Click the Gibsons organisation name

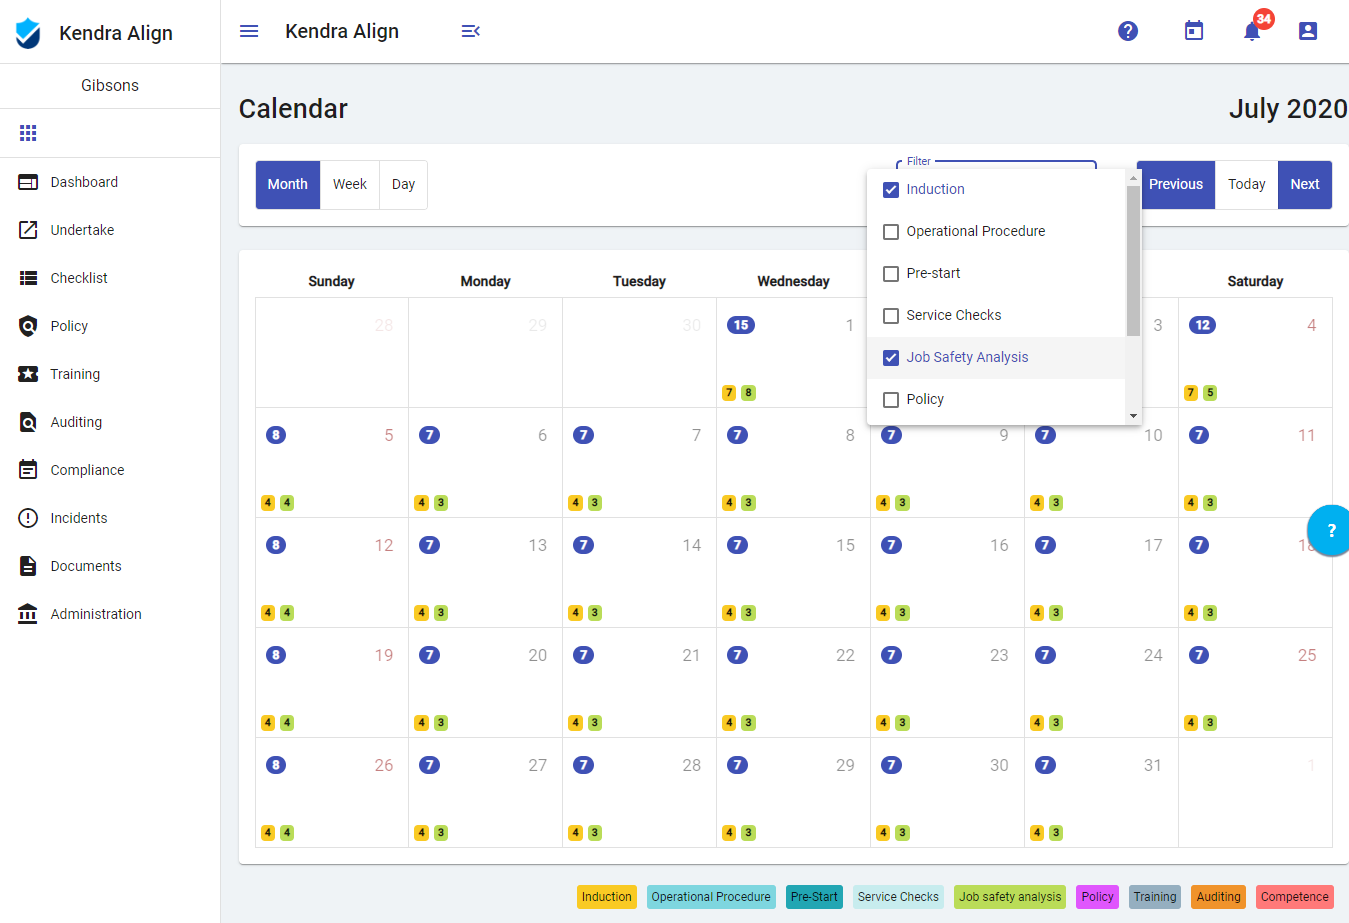coord(110,86)
